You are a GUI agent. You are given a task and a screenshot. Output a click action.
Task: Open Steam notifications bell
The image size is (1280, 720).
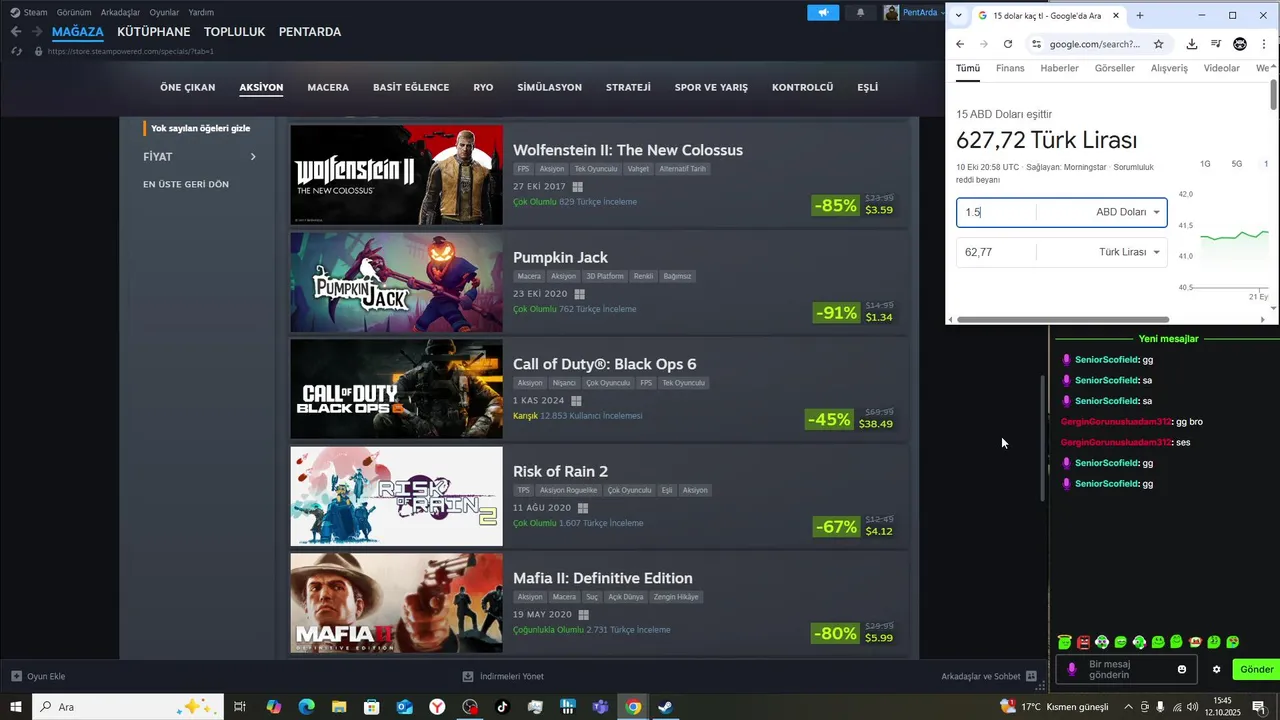click(x=860, y=13)
